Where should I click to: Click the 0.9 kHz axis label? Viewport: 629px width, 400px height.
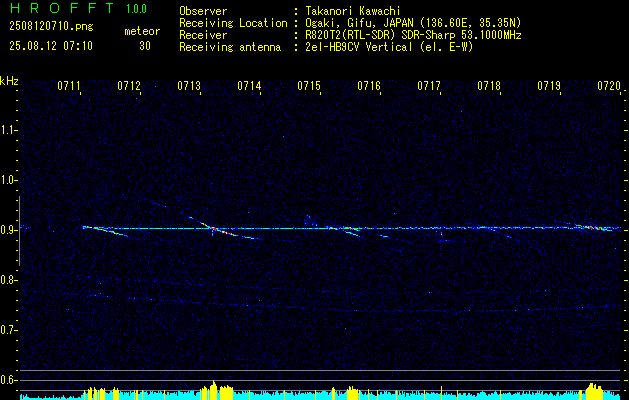coord(8,230)
